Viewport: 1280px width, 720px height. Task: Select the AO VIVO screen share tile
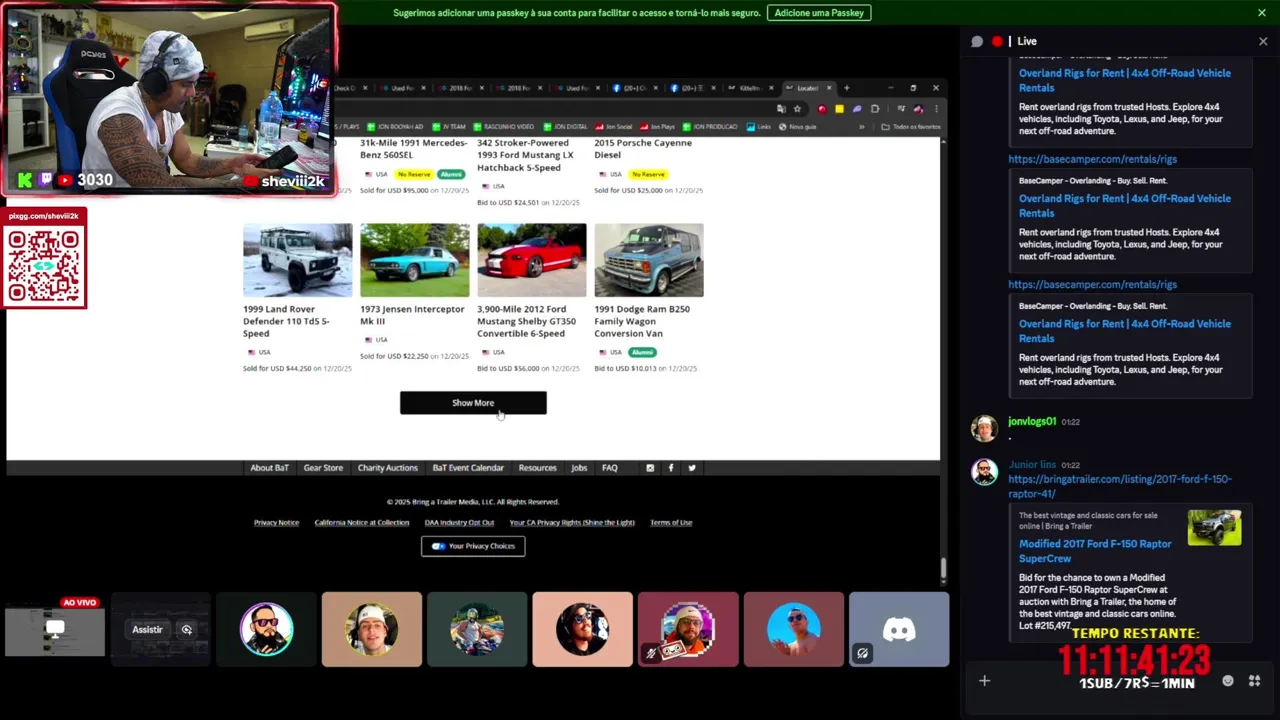[x=54, y=630]
